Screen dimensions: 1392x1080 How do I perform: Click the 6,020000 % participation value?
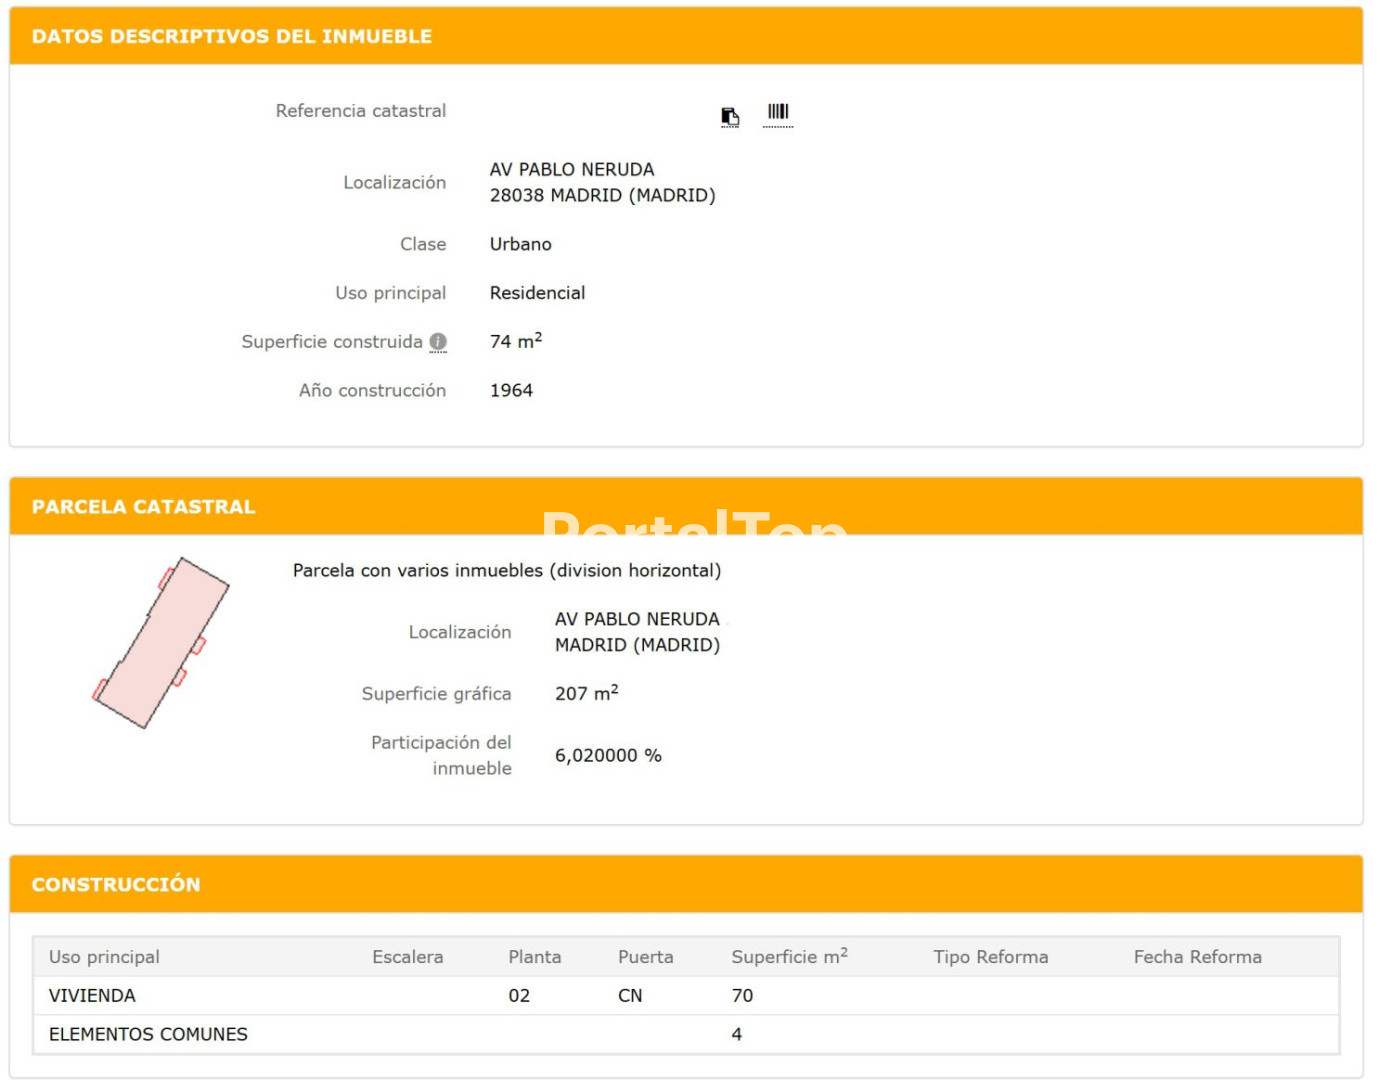pyautogui.click(x=608, y=756)
